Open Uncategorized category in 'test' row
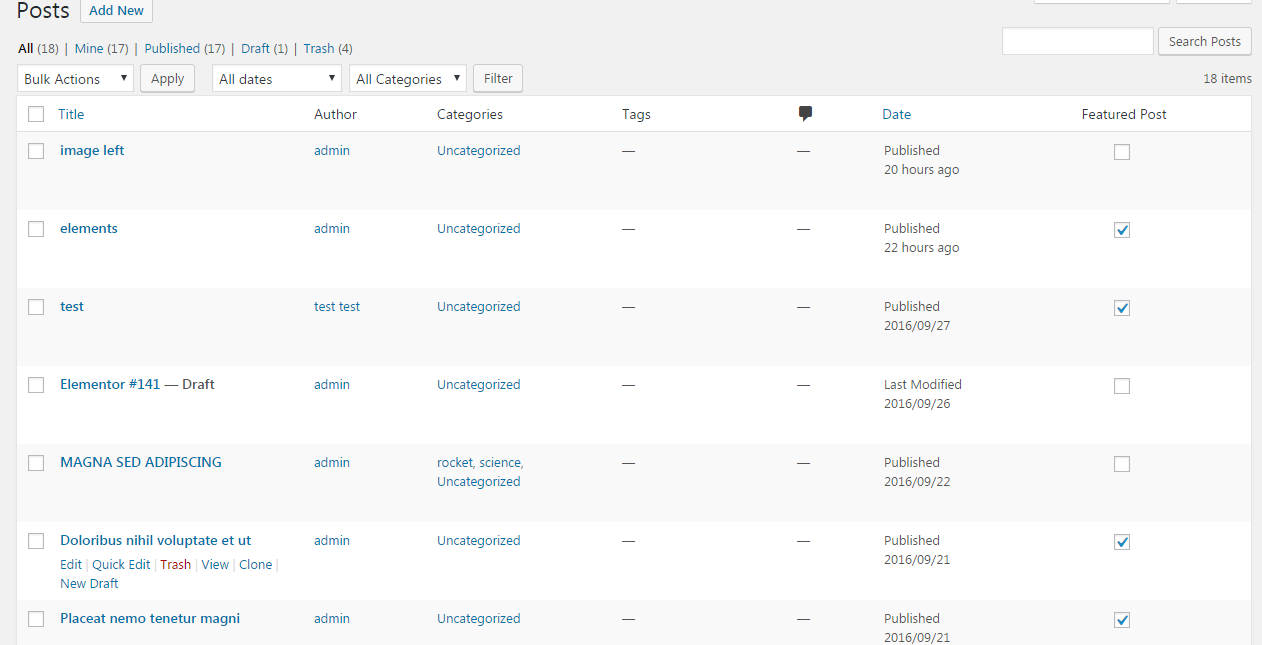Screen dimensions: 1262x645 (x=479, y=306)
